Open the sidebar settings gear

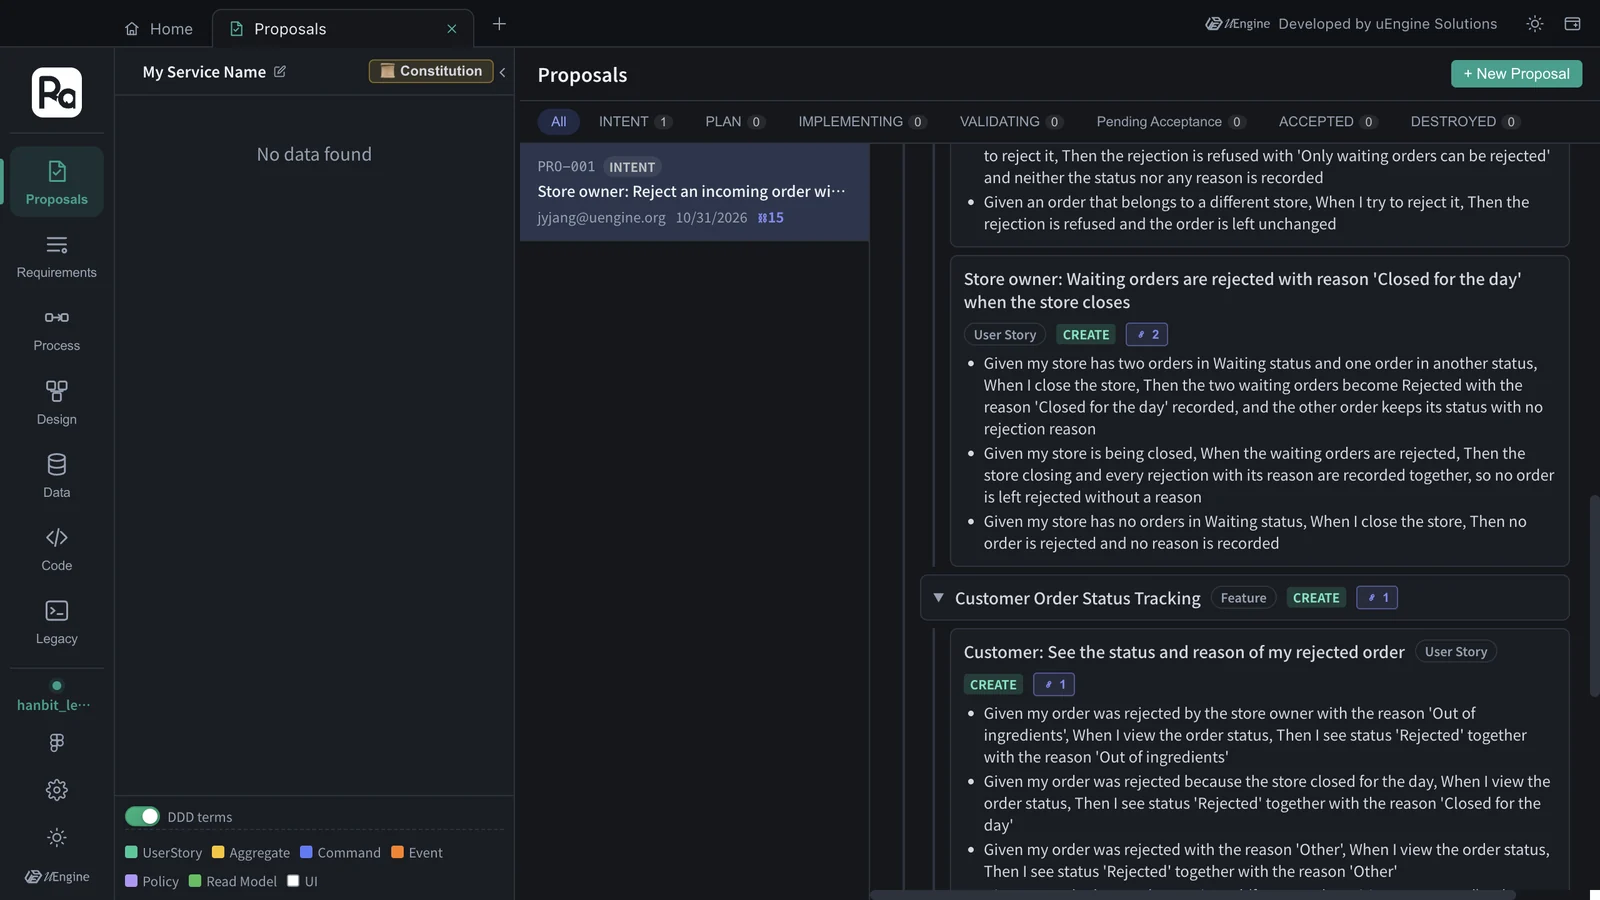56,790
